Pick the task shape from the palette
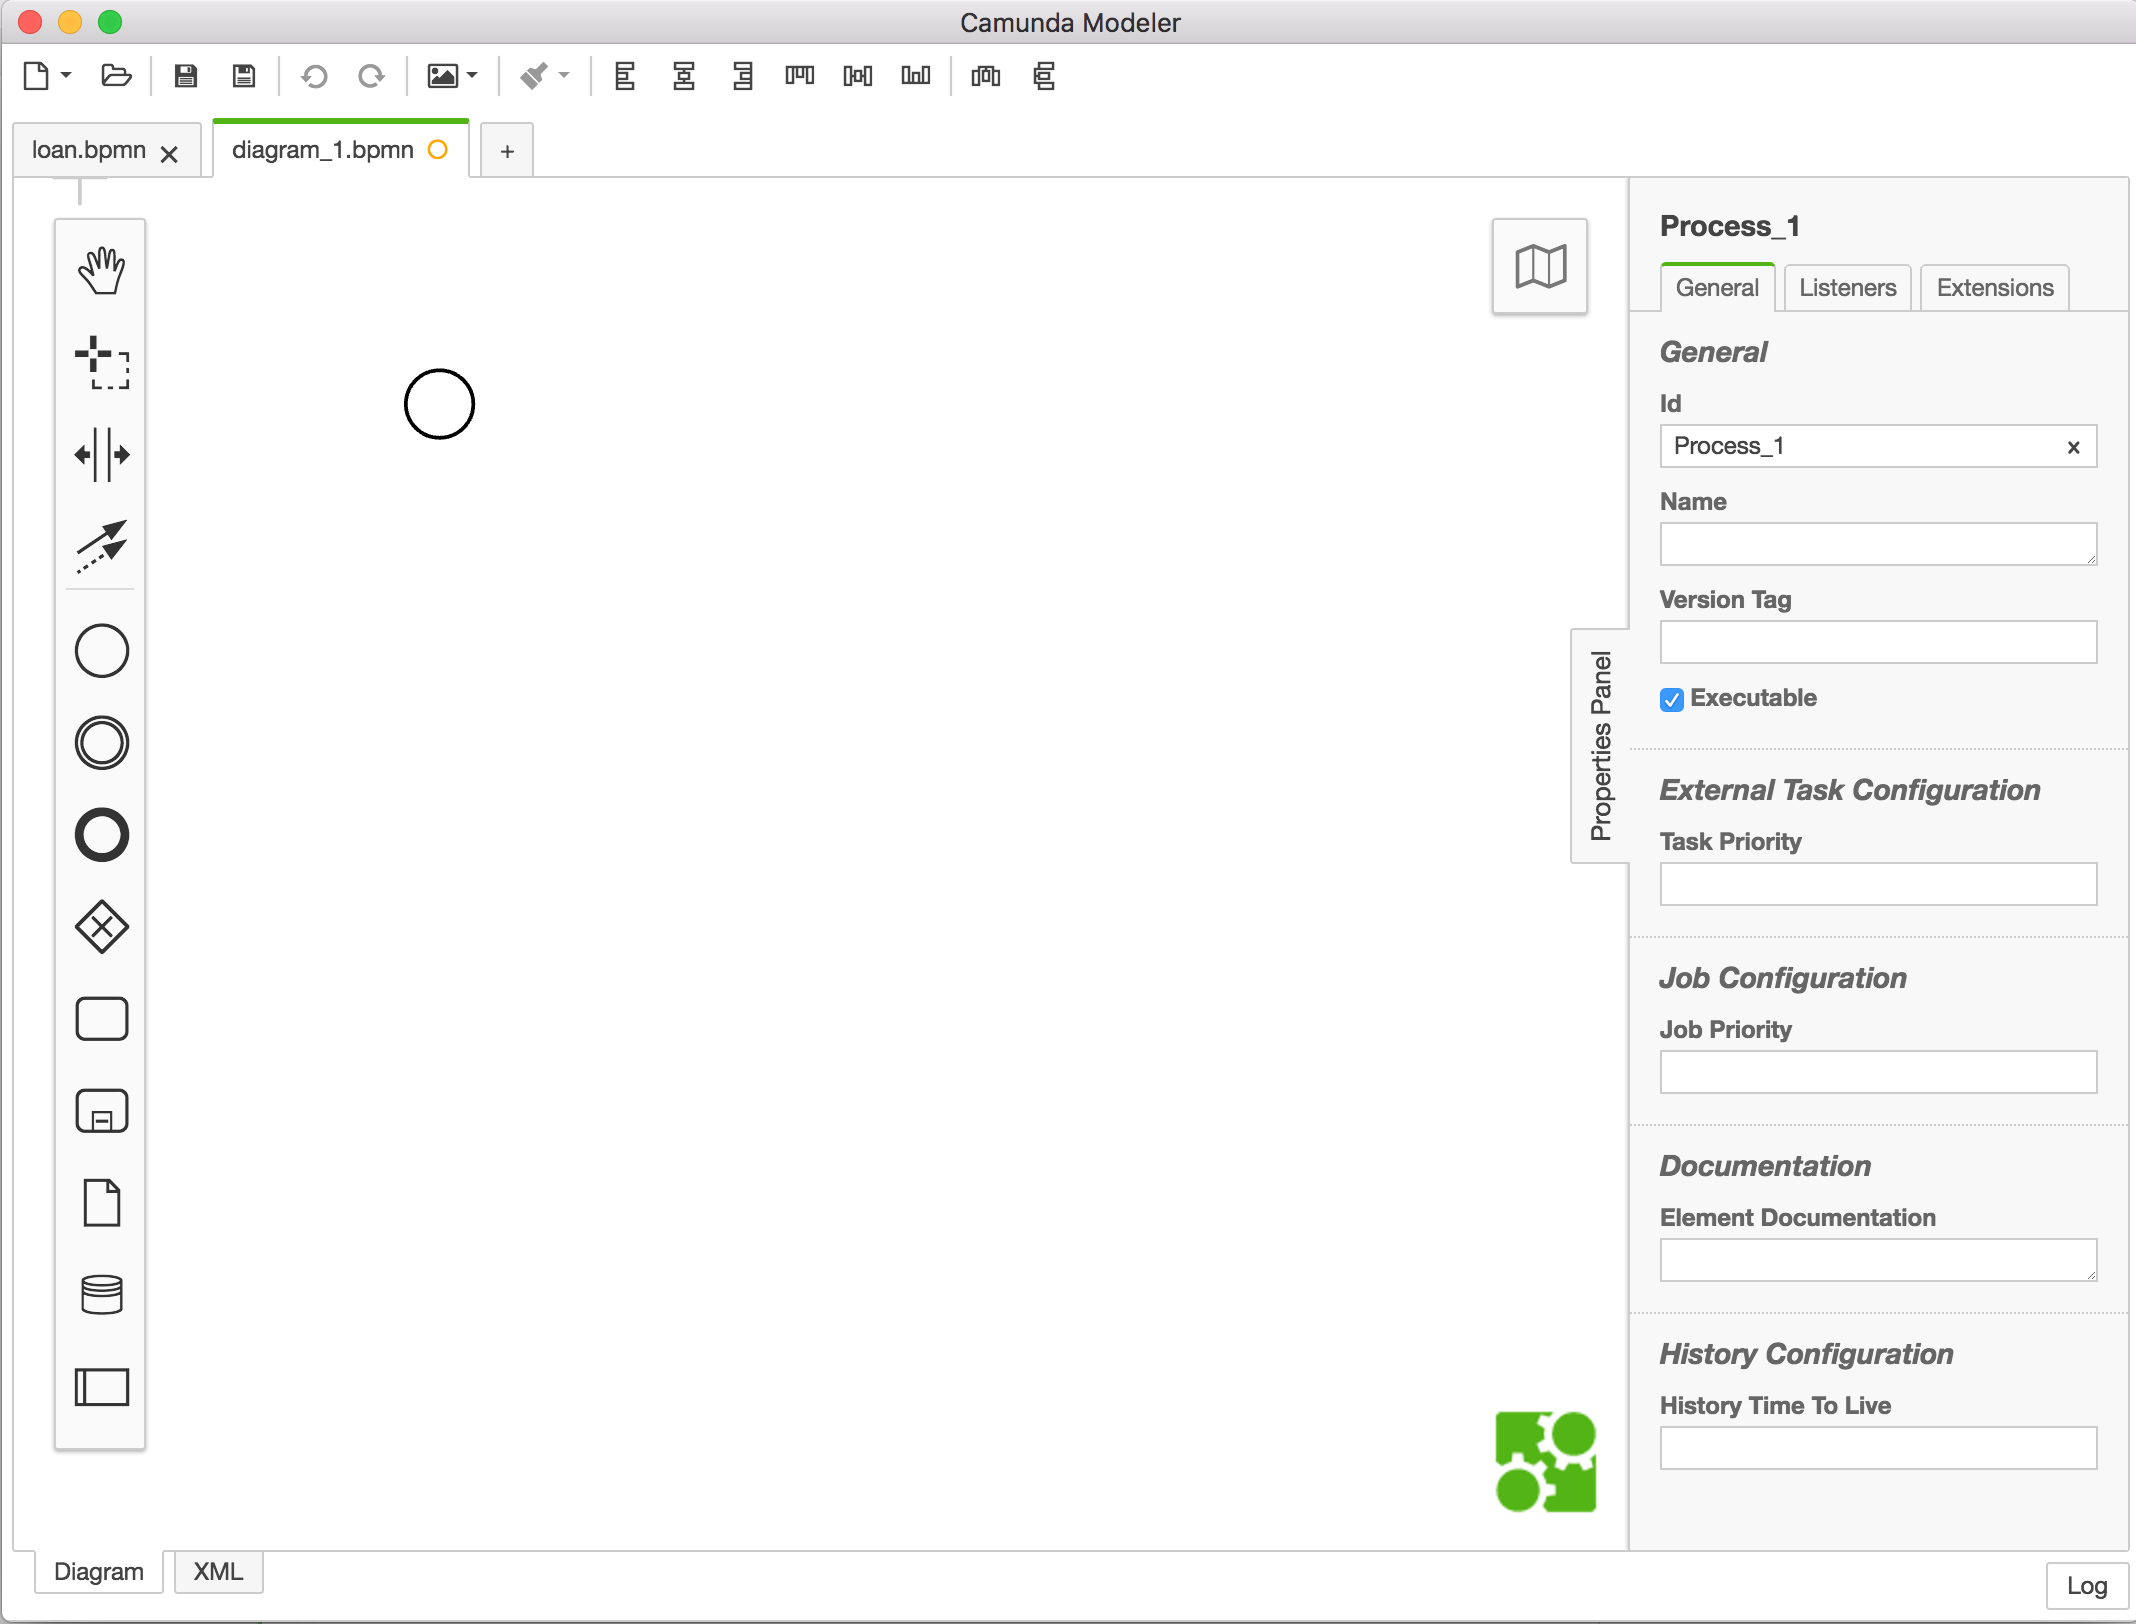The height and width of the screenshot is (1624, 2136). (x=101, y=1019)
